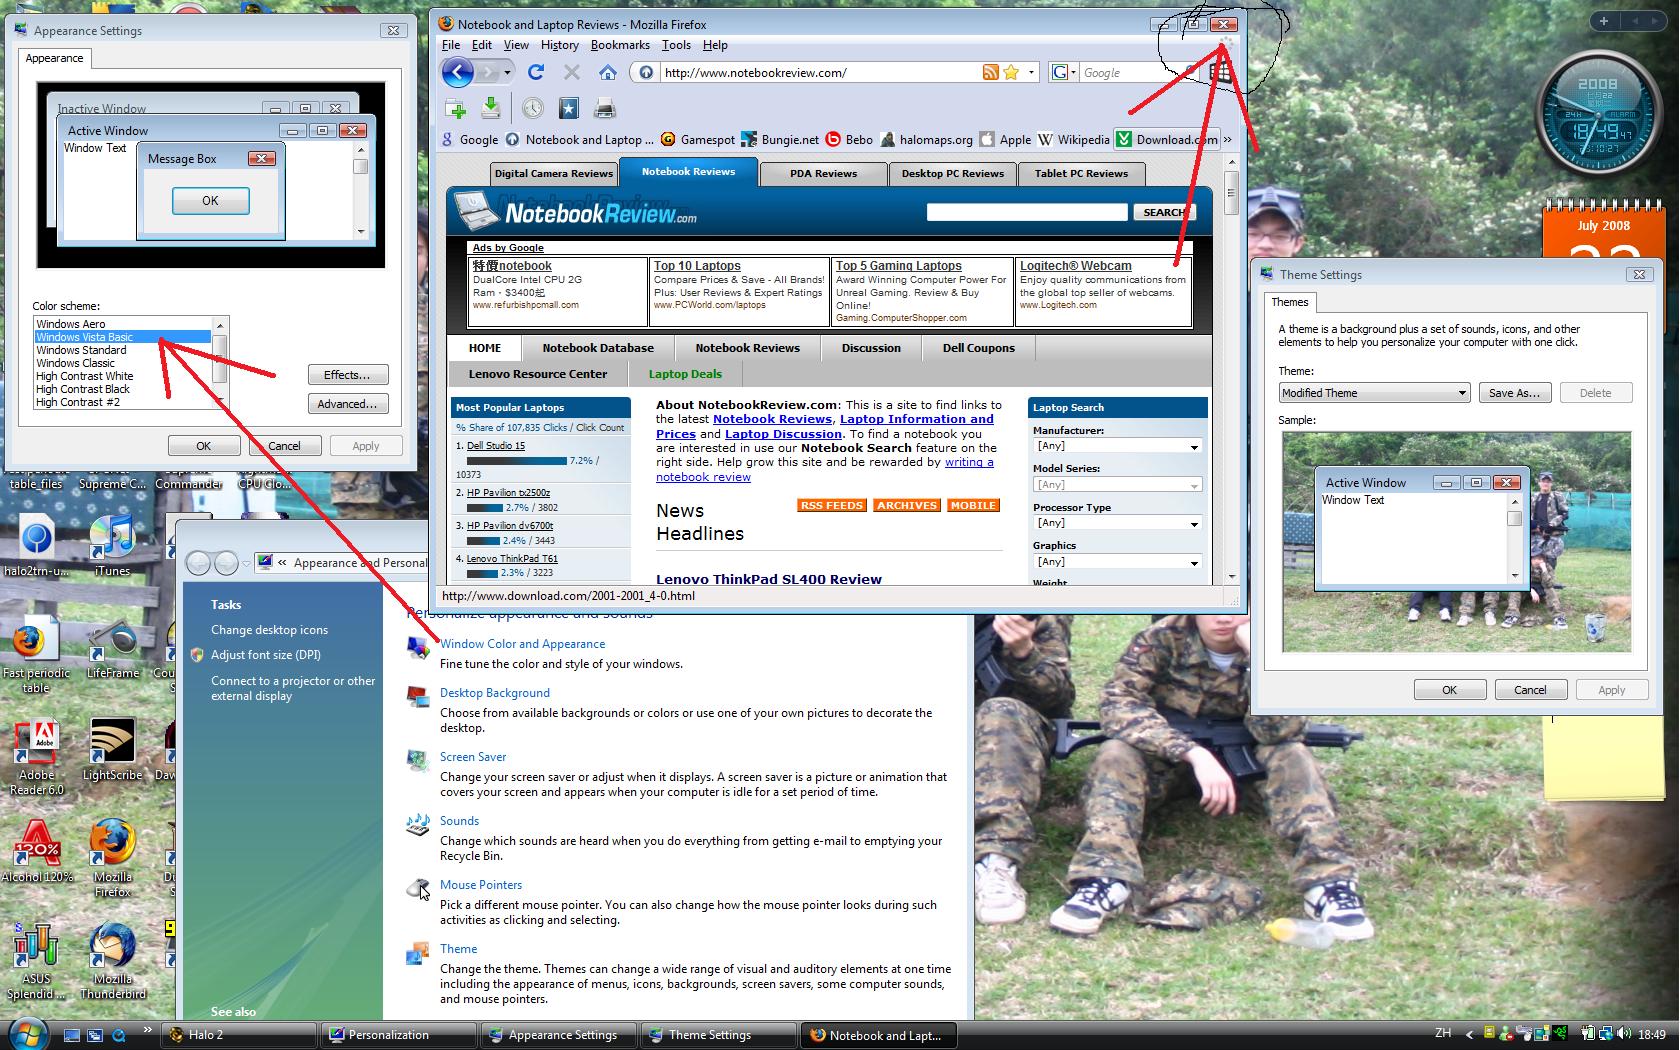Screen dimensions: 1680x1050
Task: Open the Tools menu in Firefox
Action: click(676, 45)
